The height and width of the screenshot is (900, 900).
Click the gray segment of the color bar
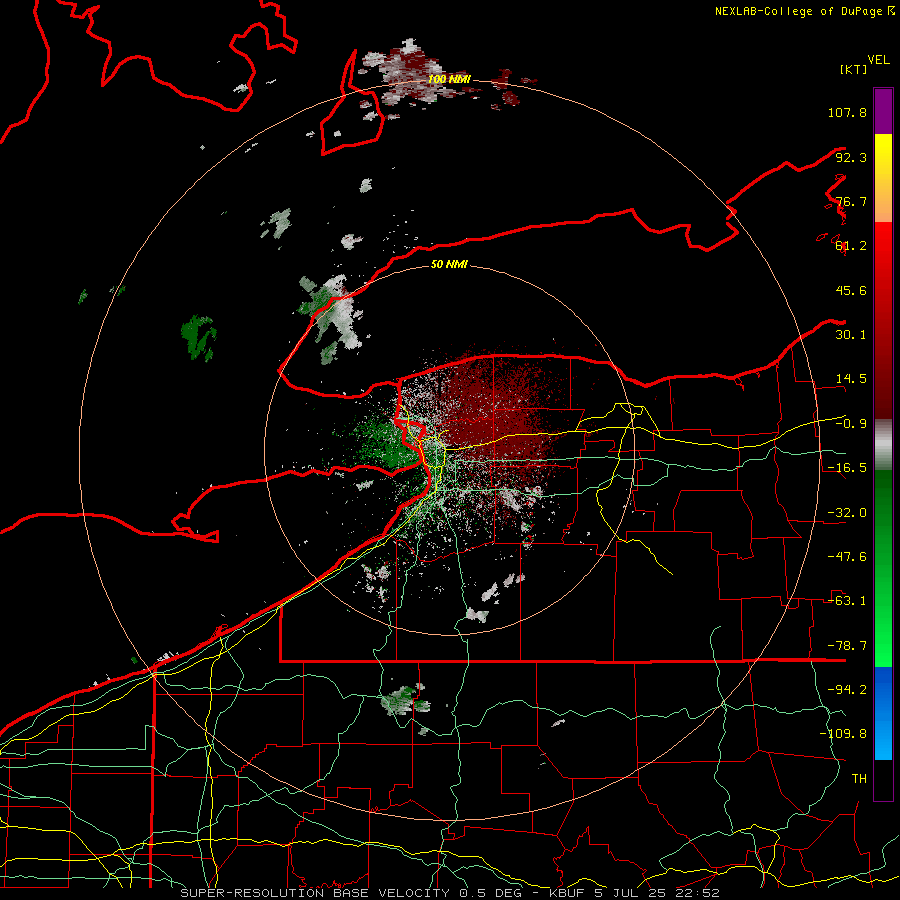(x=883, y=445)
